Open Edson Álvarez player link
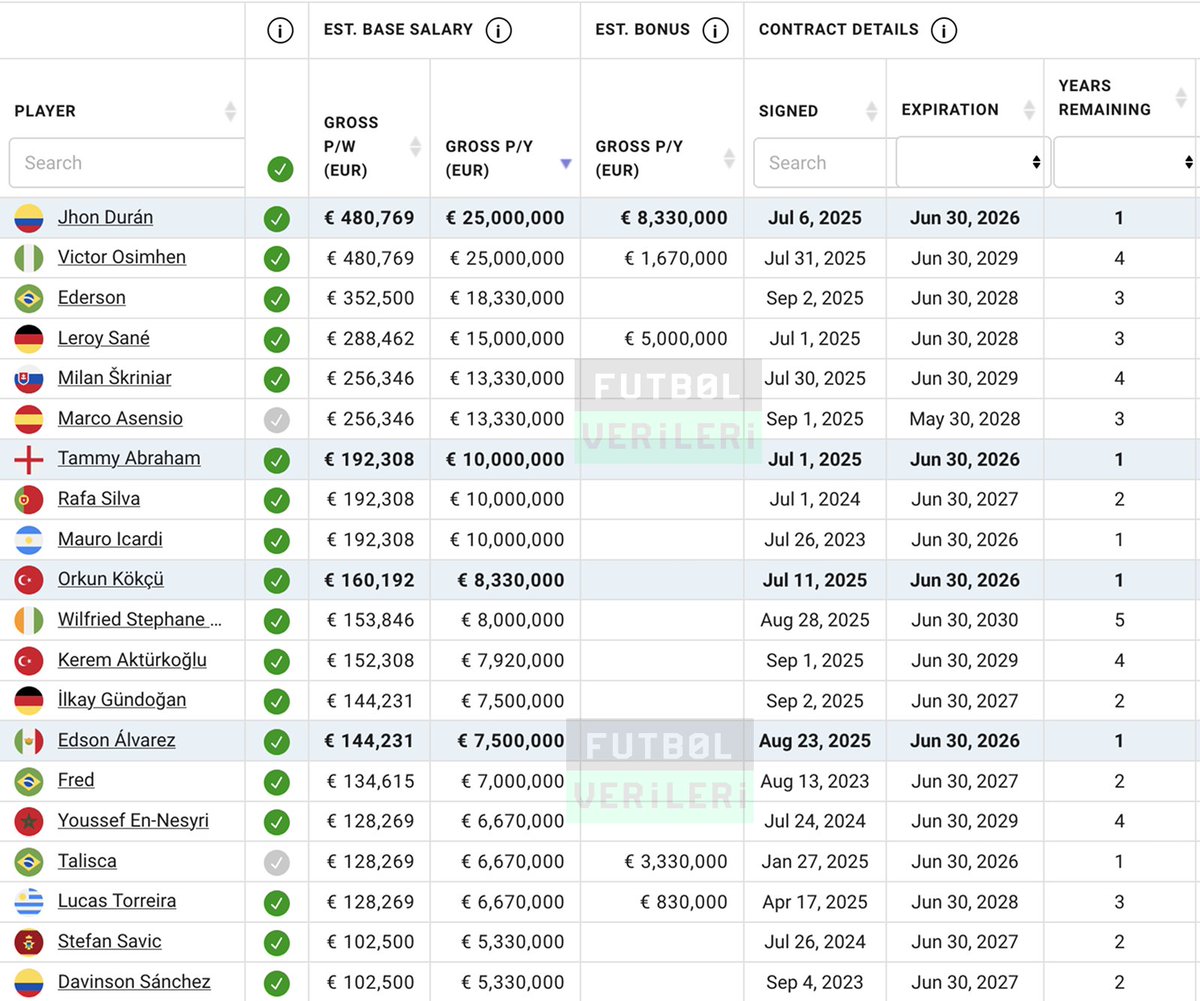 tap(116, 740)
